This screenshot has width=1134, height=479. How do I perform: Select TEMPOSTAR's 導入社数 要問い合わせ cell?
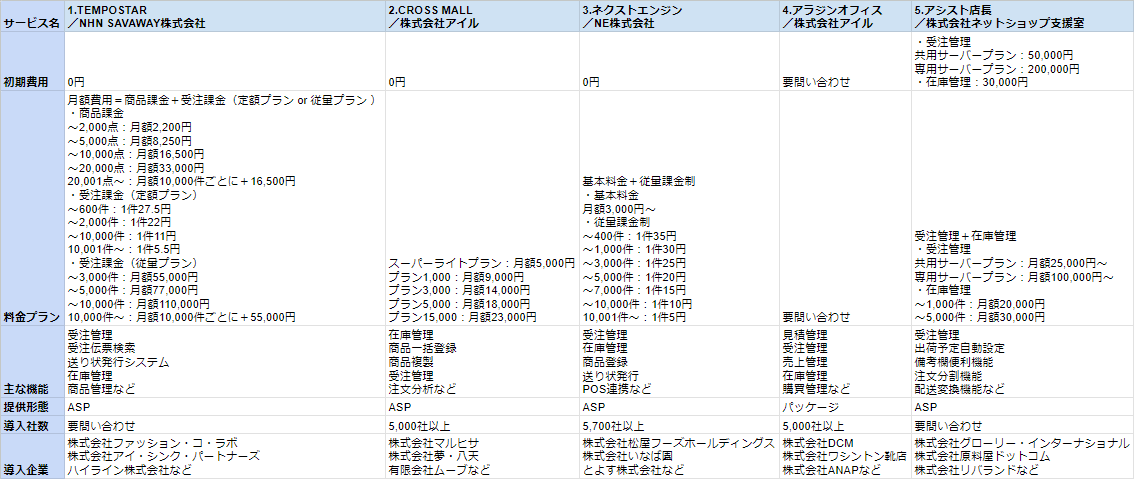click(x=226, y=425)
